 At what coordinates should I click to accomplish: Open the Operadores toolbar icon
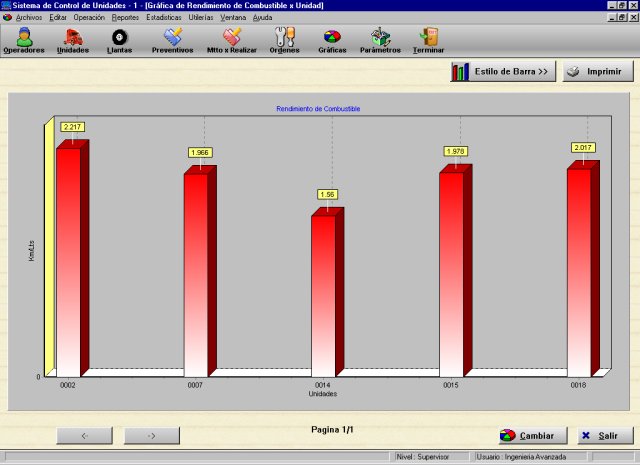coord(24,39)
